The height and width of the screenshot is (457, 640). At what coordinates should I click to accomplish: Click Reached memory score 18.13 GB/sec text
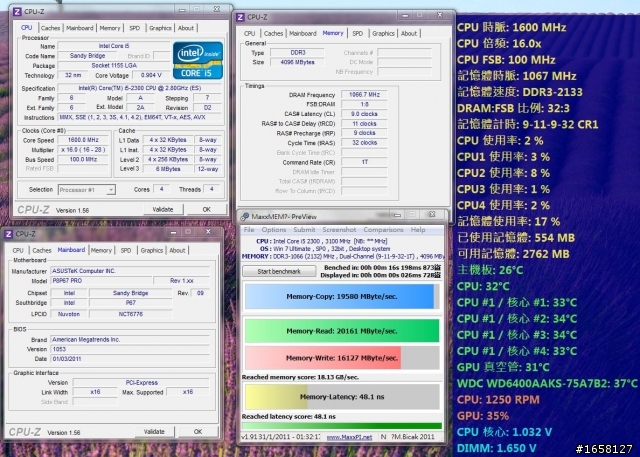(300, 377)
